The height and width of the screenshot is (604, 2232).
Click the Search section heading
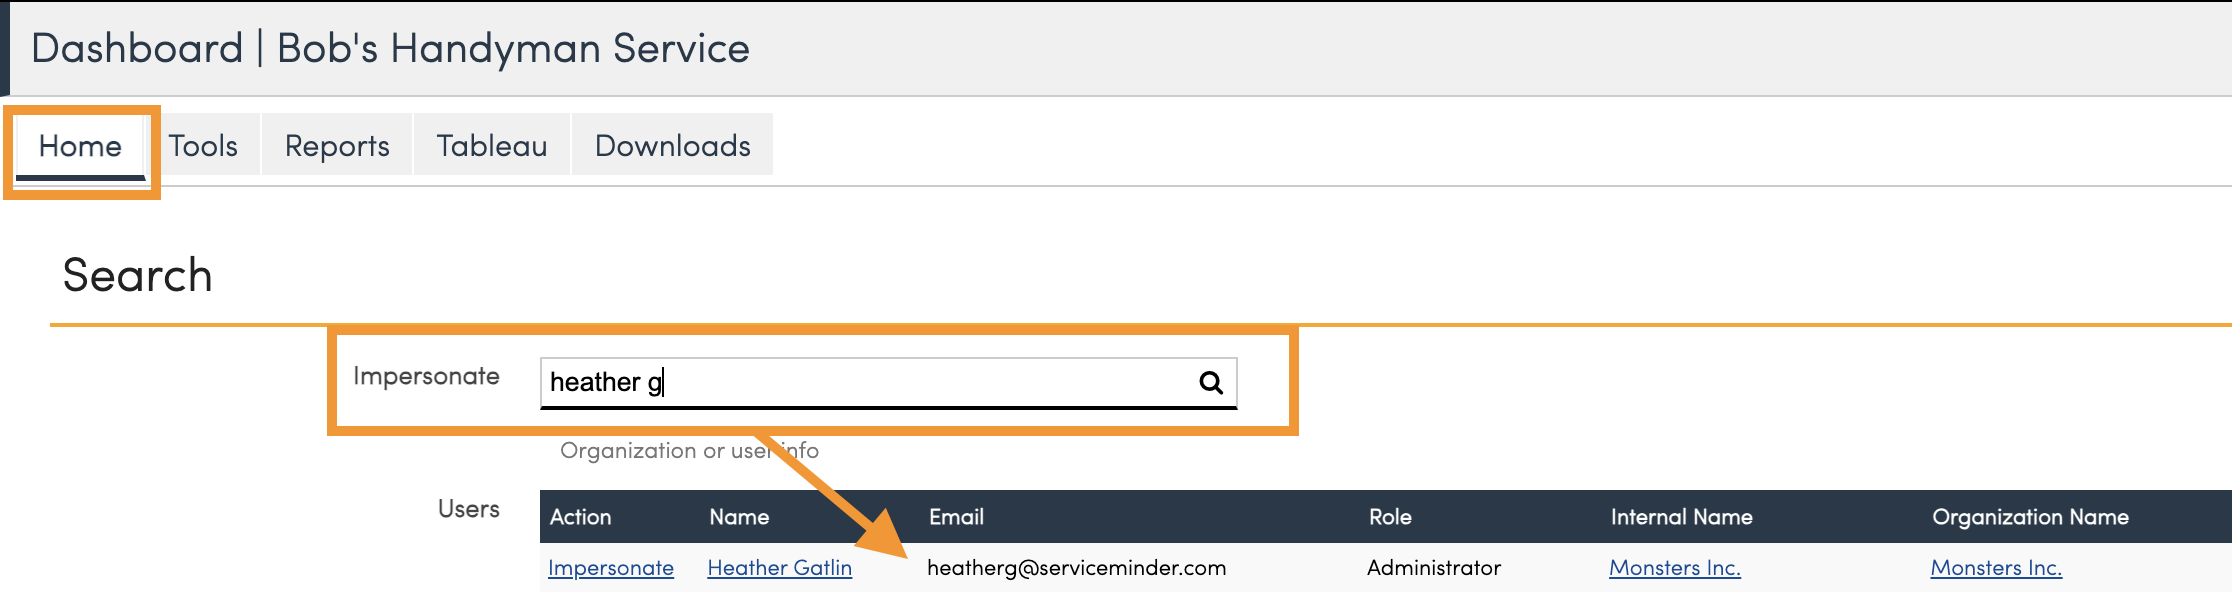click(x=138, y=275)
